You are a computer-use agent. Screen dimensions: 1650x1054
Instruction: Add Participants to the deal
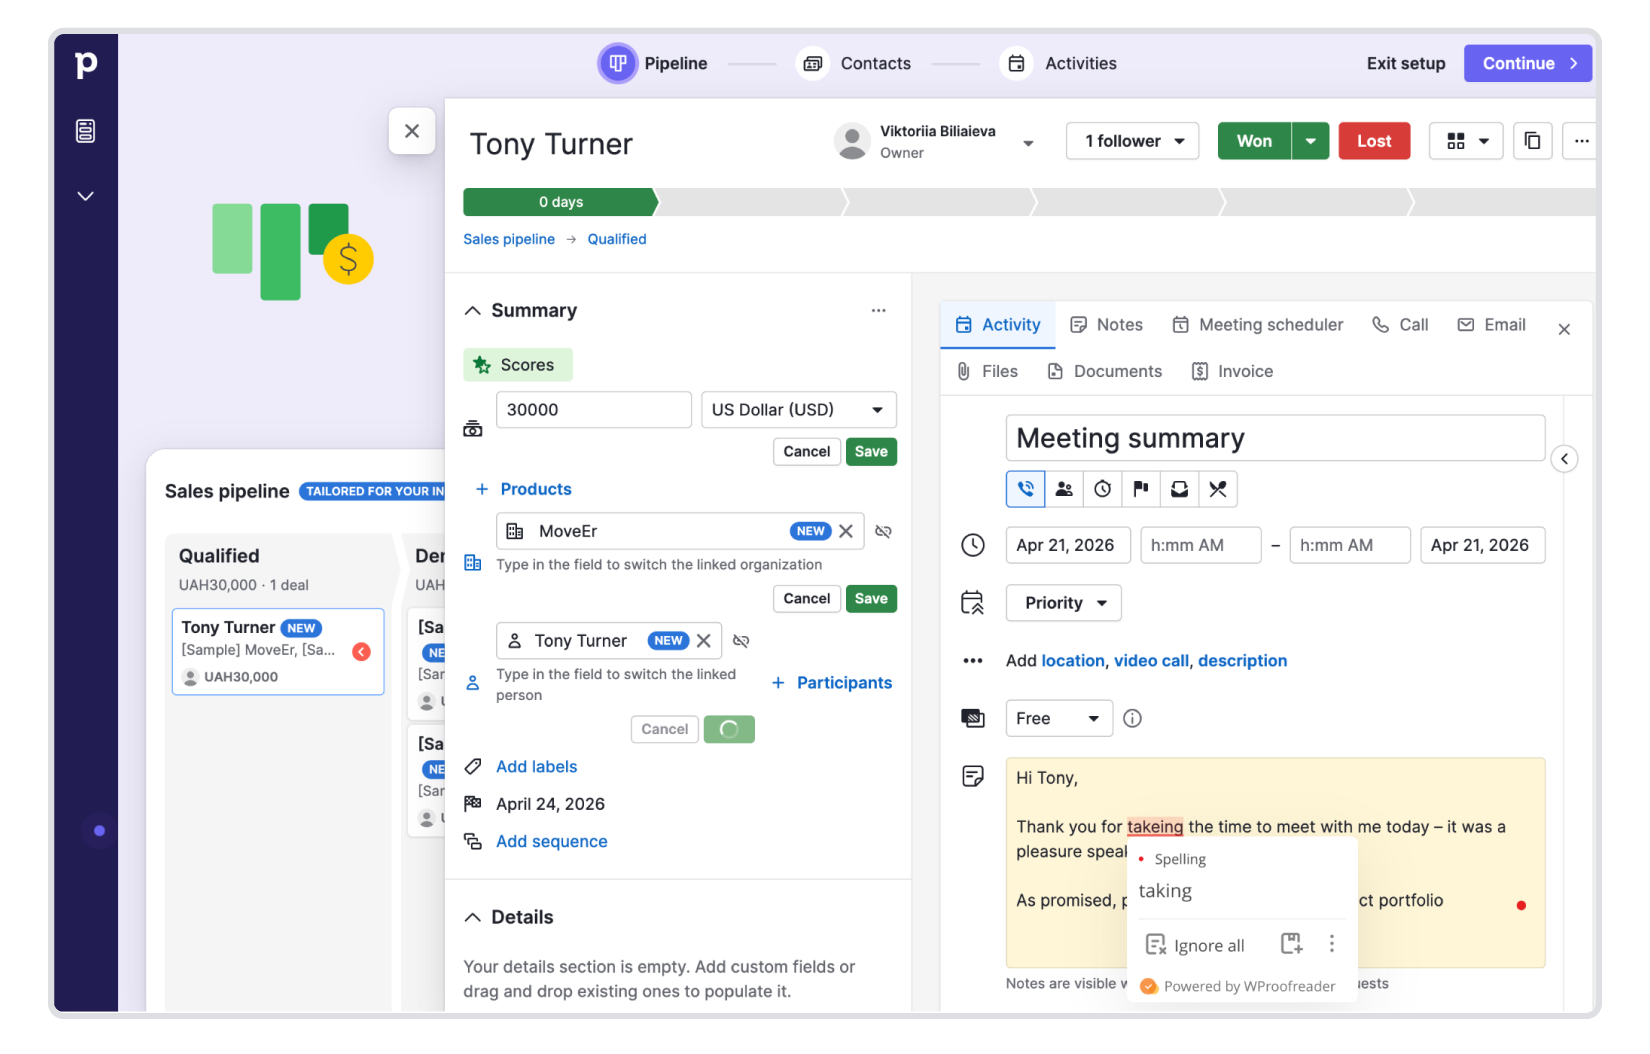(x=832, y=683)
